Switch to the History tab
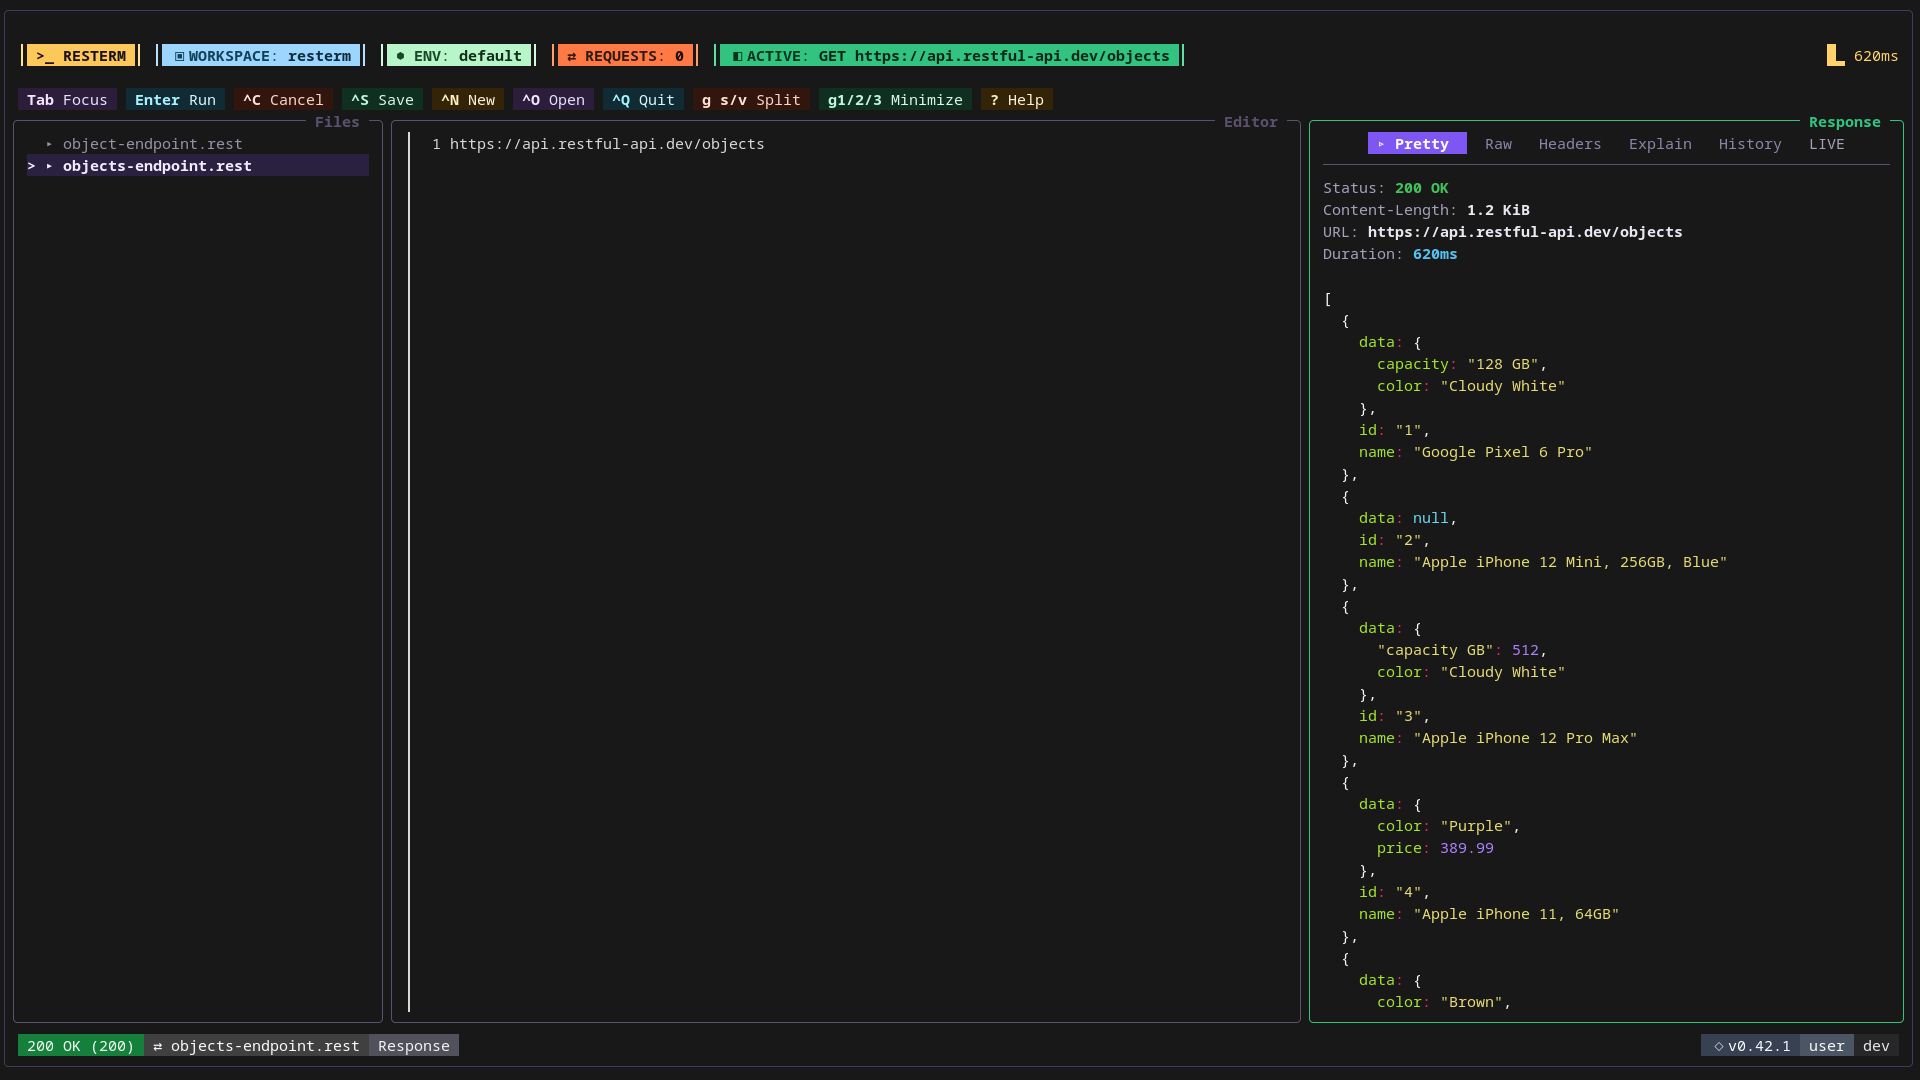 pos(1750,144)
